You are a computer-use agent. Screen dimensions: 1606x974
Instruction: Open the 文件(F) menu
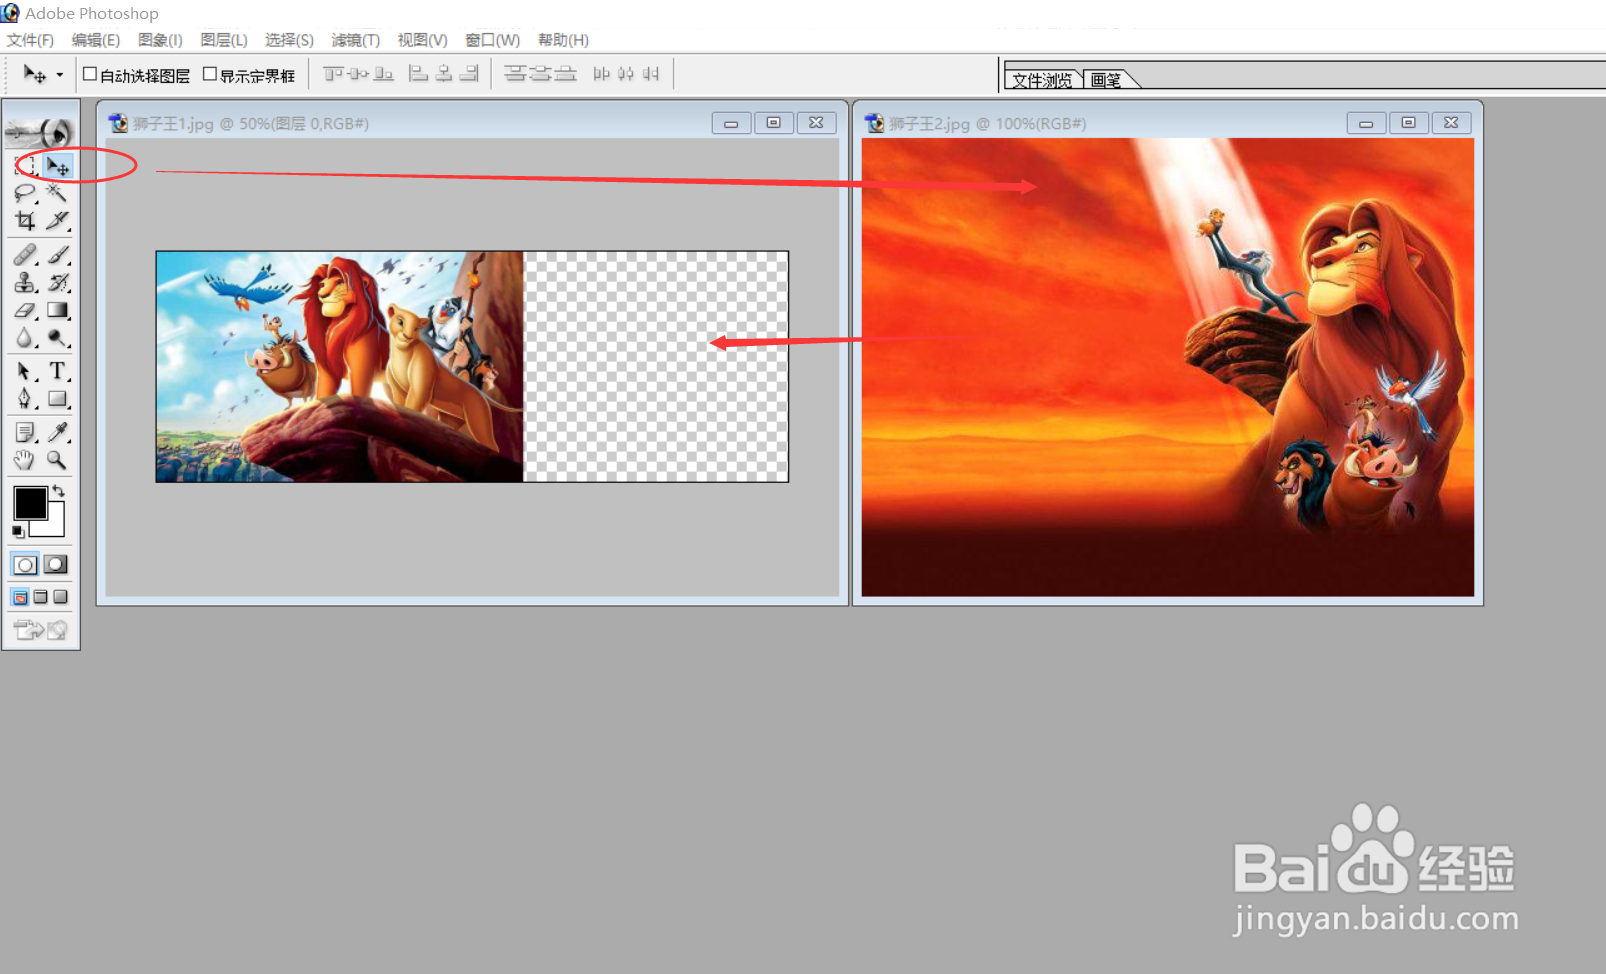pos(30,40)
